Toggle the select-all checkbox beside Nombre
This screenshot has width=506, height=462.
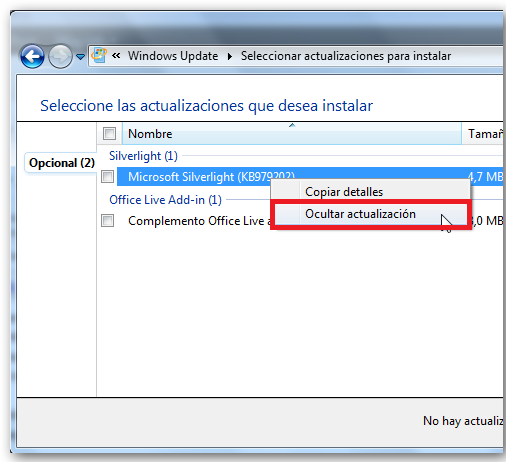[109, 134]
